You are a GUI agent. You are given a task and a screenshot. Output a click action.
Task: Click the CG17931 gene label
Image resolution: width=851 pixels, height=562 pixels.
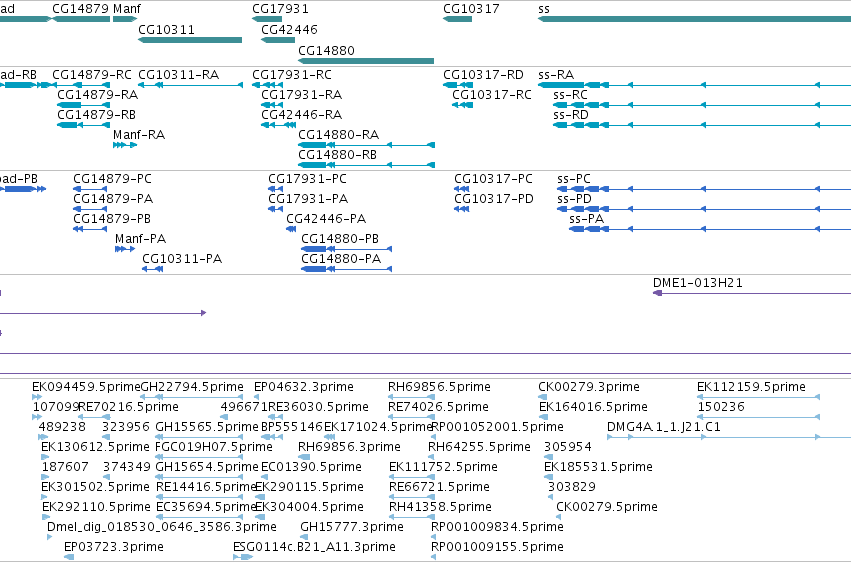[281, 9]
